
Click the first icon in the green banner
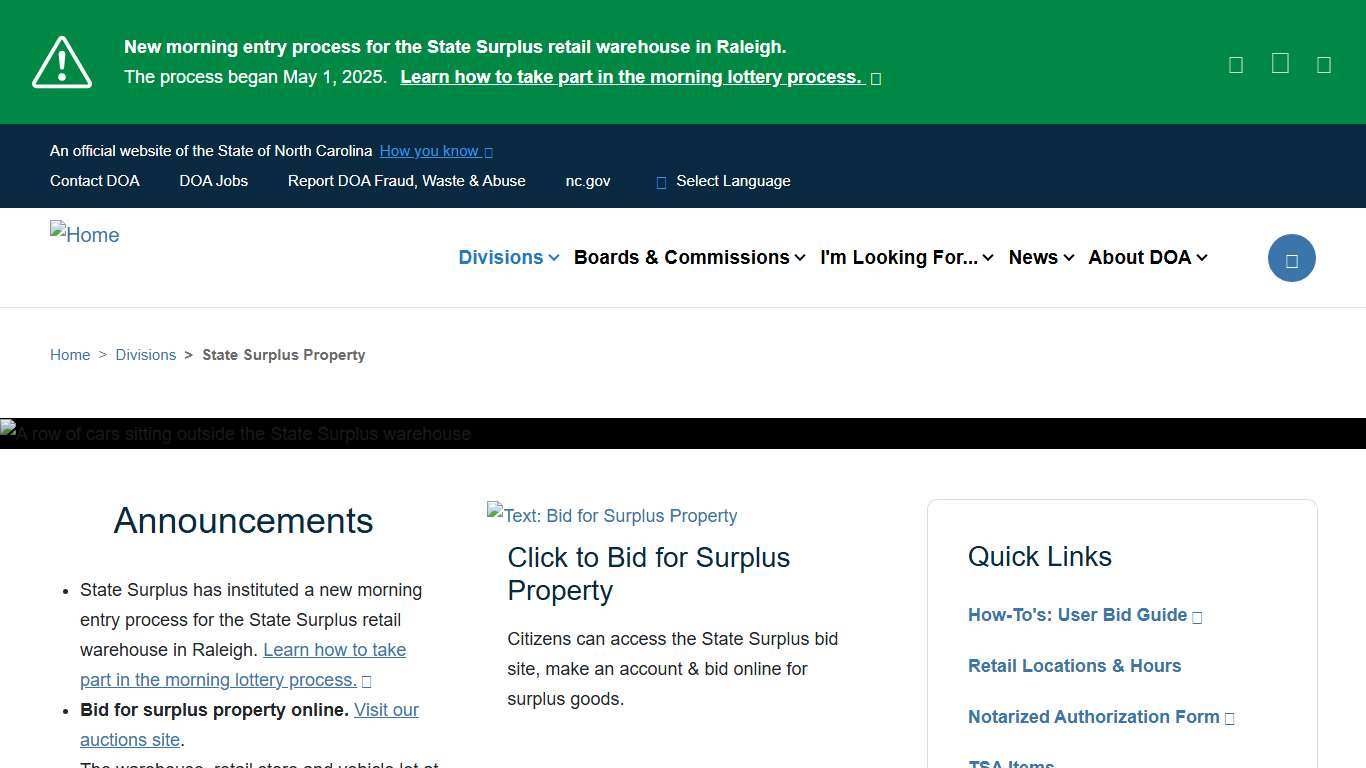[x=1235, y=63]
